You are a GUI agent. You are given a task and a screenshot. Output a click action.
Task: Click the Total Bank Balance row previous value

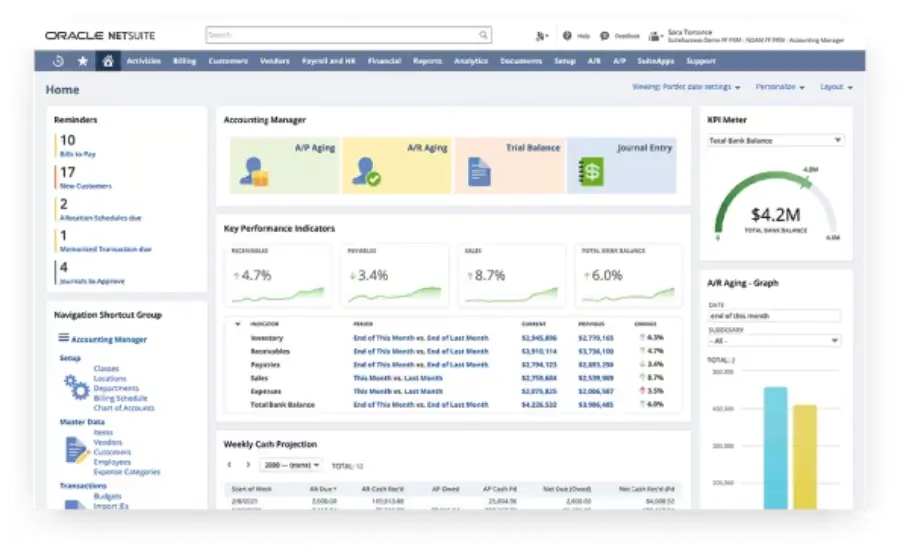tap(596, 405)
